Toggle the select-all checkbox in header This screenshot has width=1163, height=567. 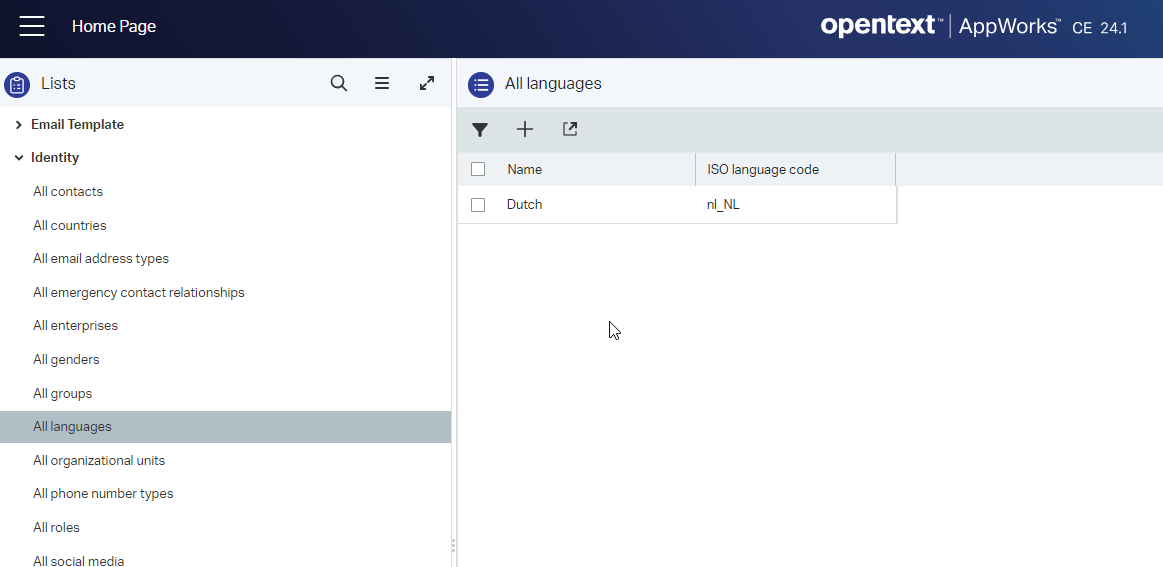pos(478,169)
